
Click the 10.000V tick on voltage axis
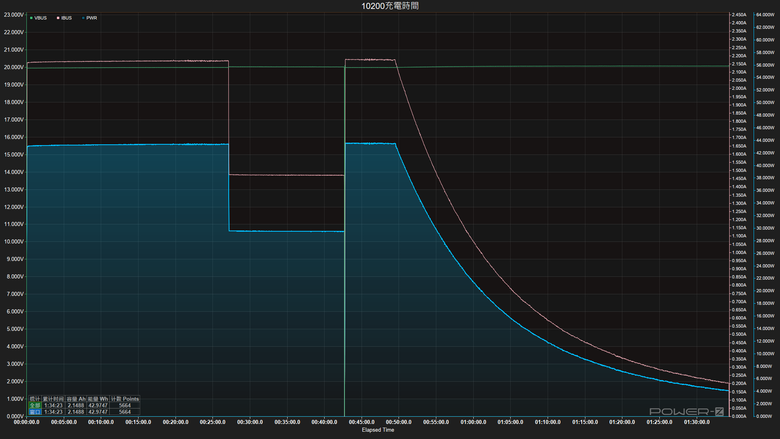13,242
